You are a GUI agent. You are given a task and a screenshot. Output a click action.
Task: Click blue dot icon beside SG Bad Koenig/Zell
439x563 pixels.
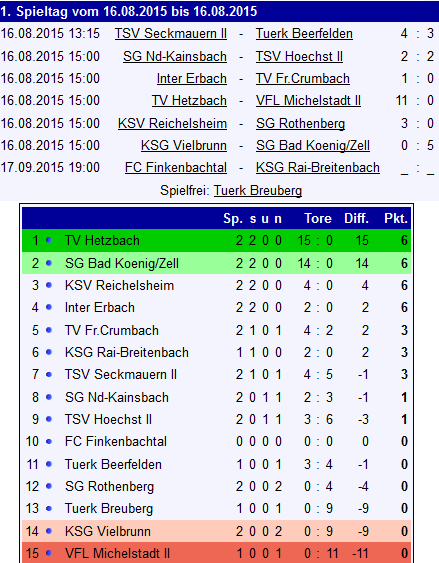point(49,263)
